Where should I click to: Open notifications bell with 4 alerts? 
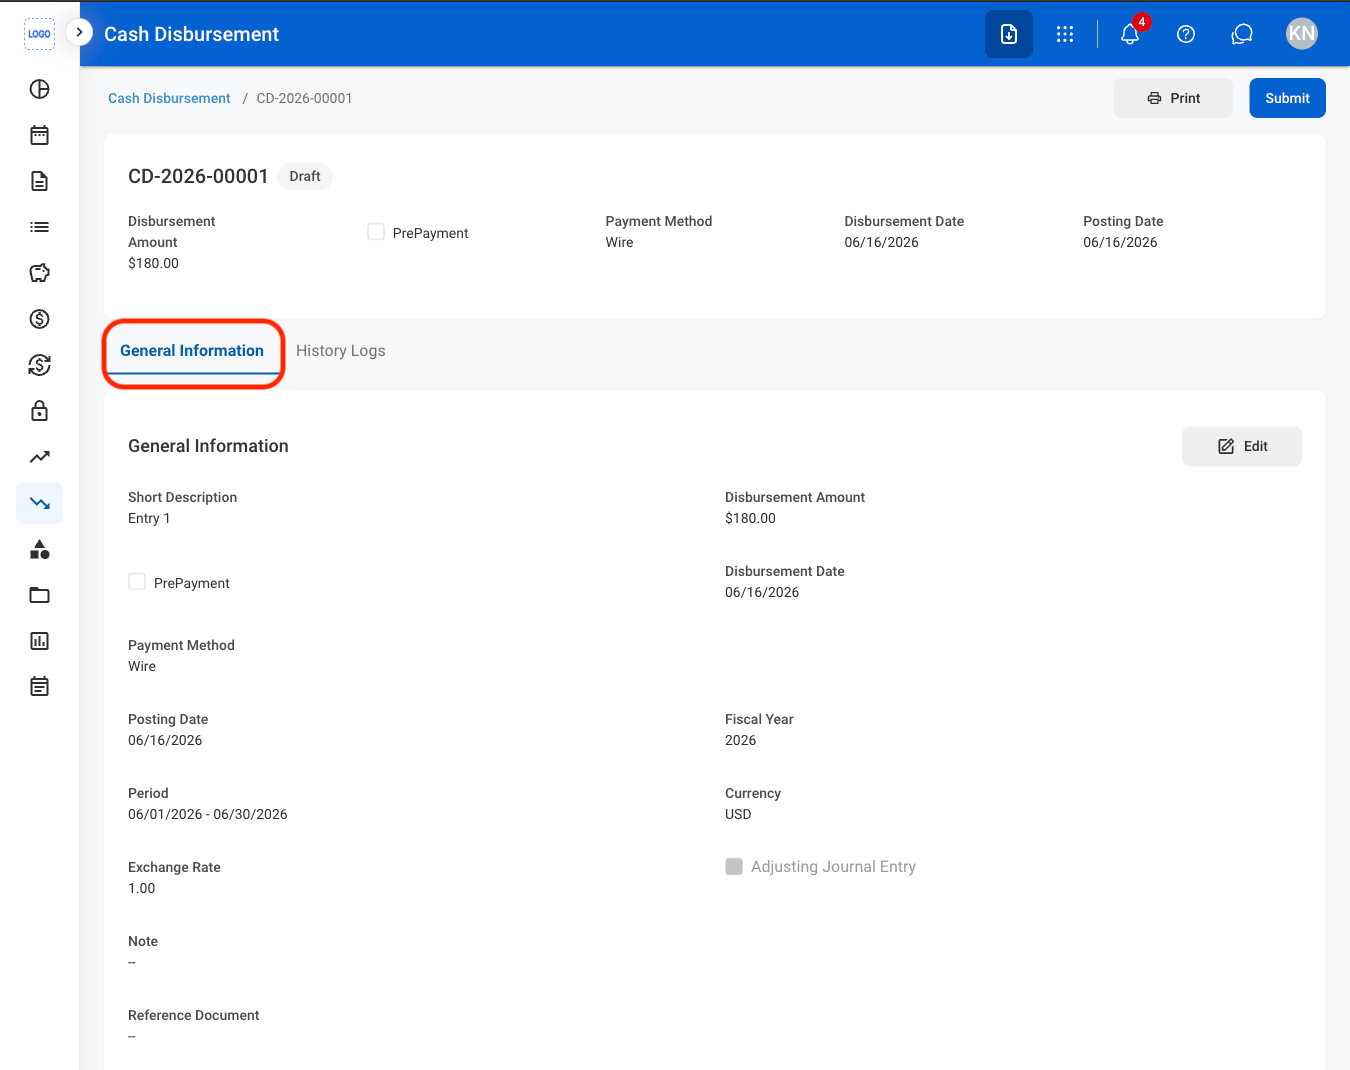1130,34
